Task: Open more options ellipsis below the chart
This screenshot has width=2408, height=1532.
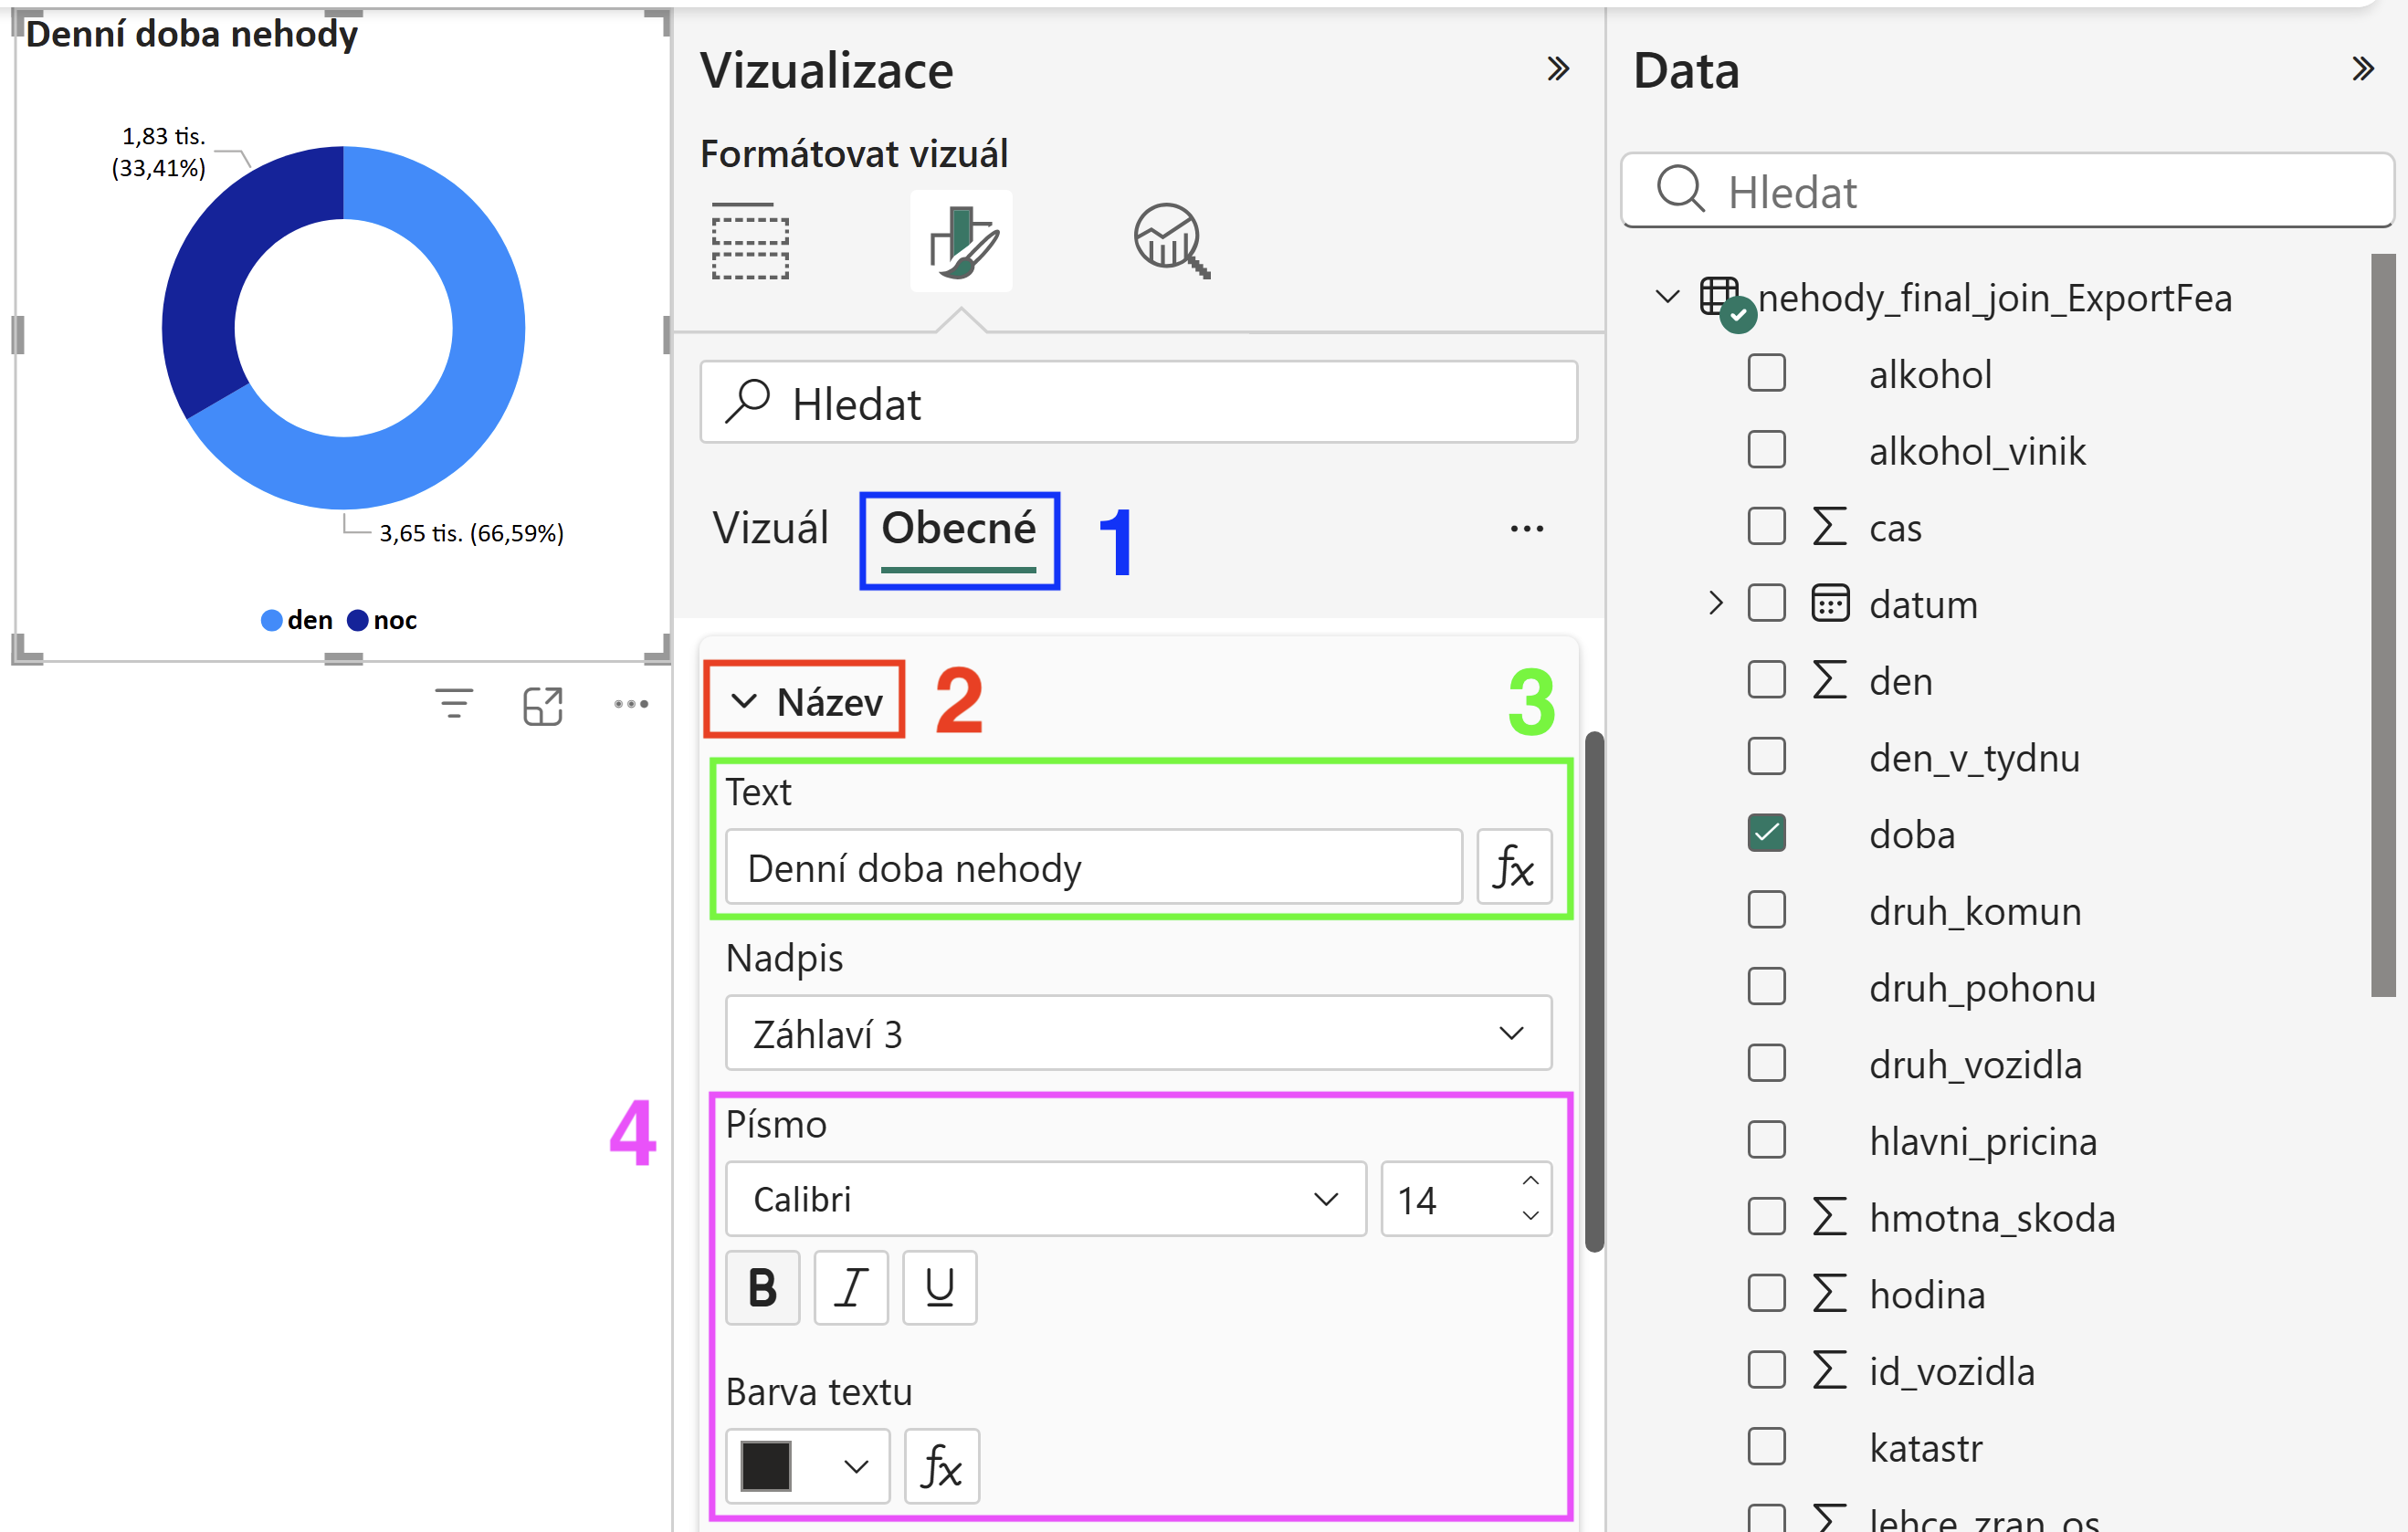Action: click(631, 704)
